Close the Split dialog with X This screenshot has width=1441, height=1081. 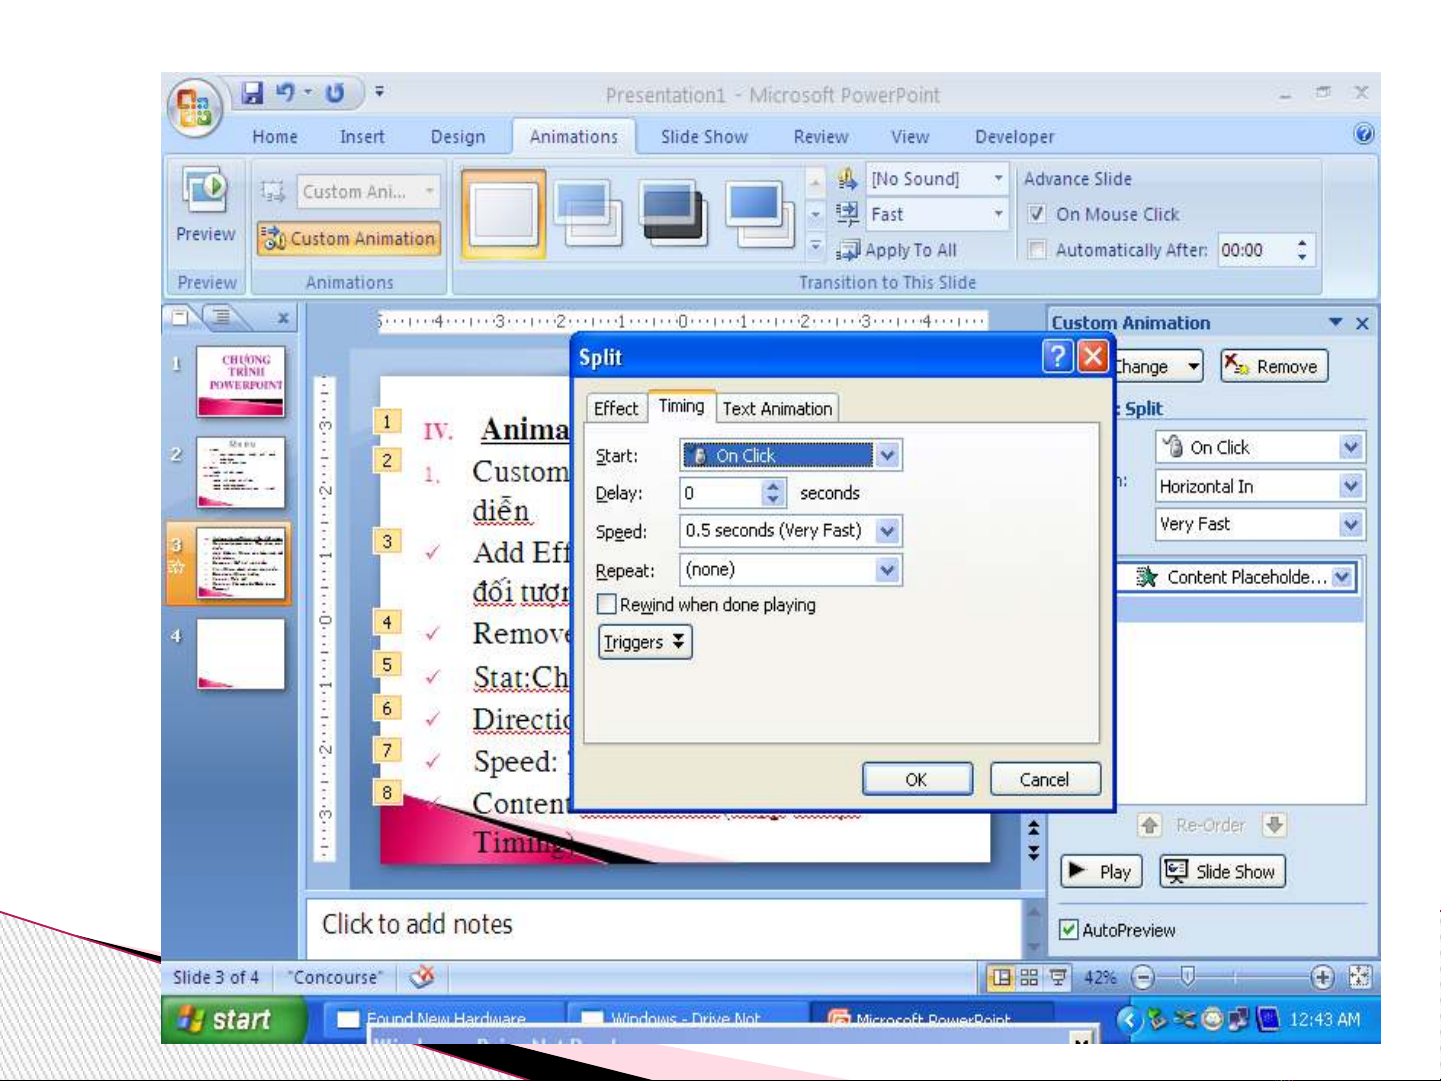1093,356
